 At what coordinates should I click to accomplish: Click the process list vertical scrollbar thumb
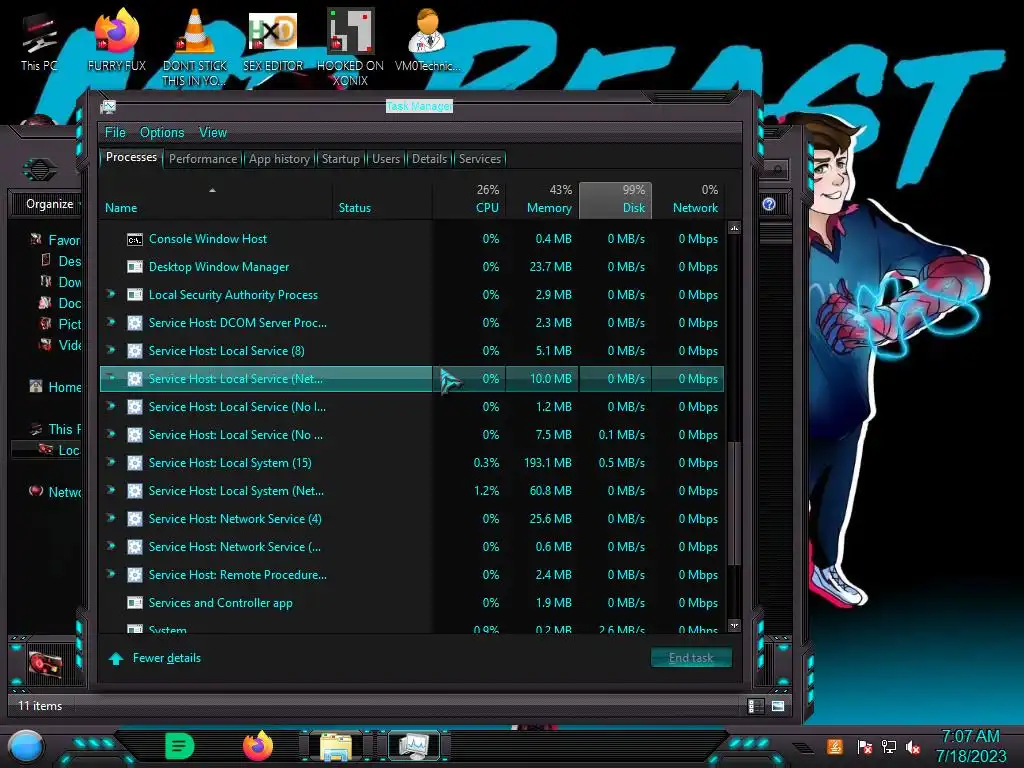tap(734, 503)
